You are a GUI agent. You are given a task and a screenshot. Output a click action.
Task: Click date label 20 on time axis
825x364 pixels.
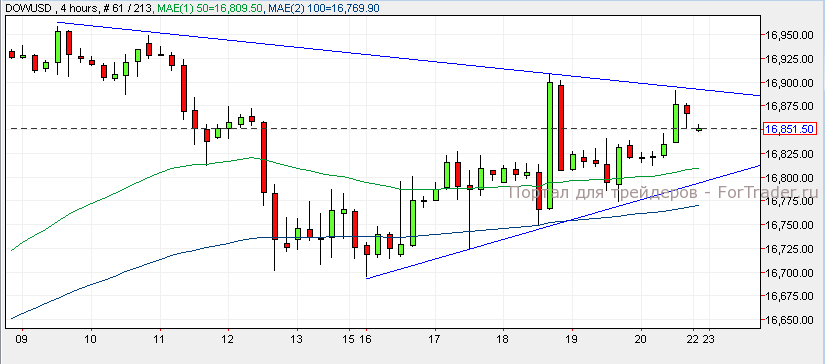coord(640,340)
